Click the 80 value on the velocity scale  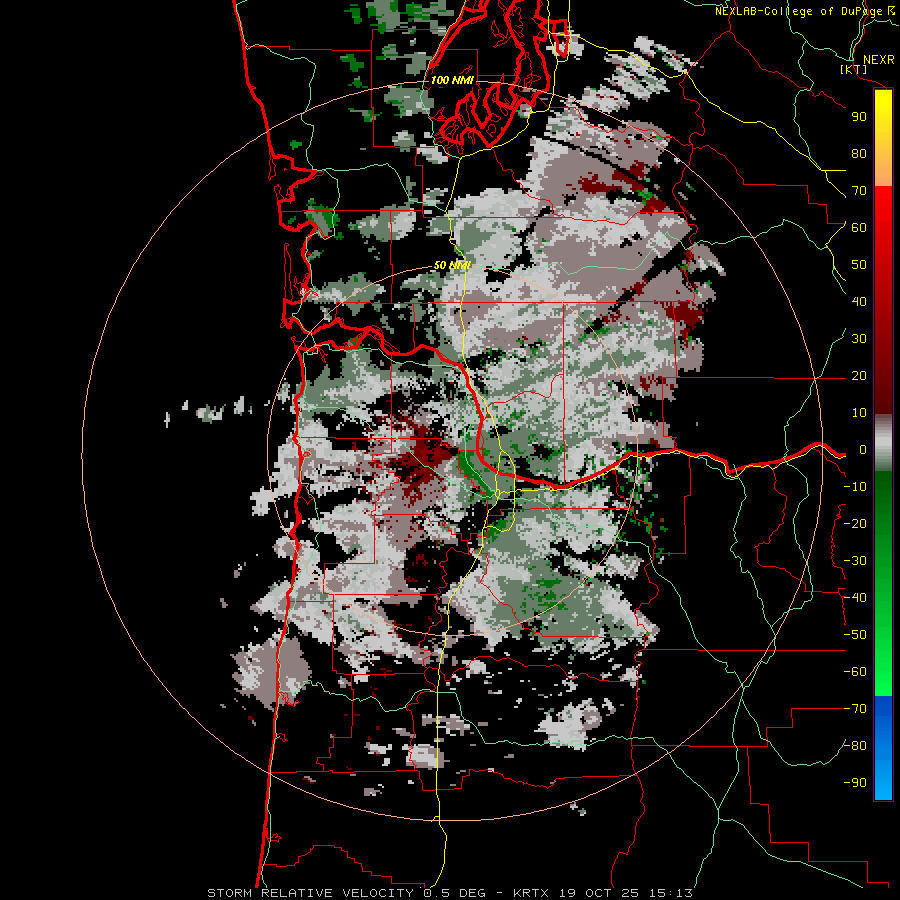[859, 154]
